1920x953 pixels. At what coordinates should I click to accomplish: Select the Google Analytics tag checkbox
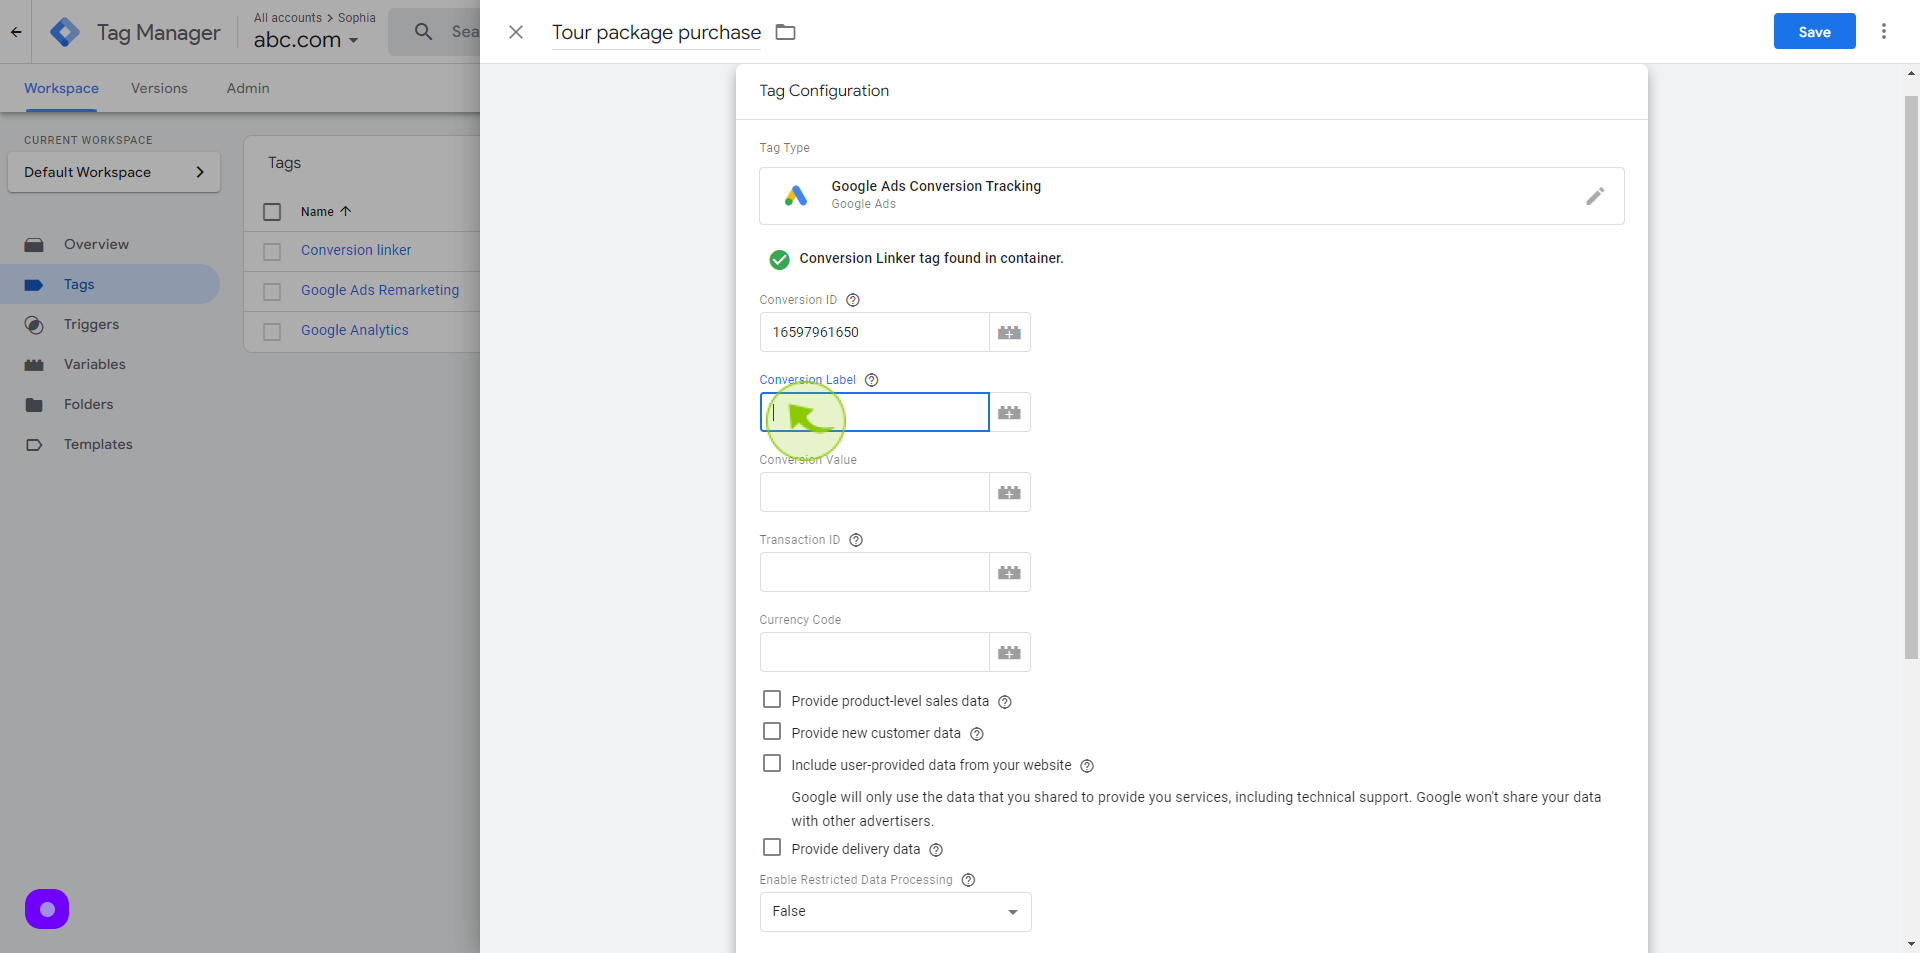[x=272, y=332]
